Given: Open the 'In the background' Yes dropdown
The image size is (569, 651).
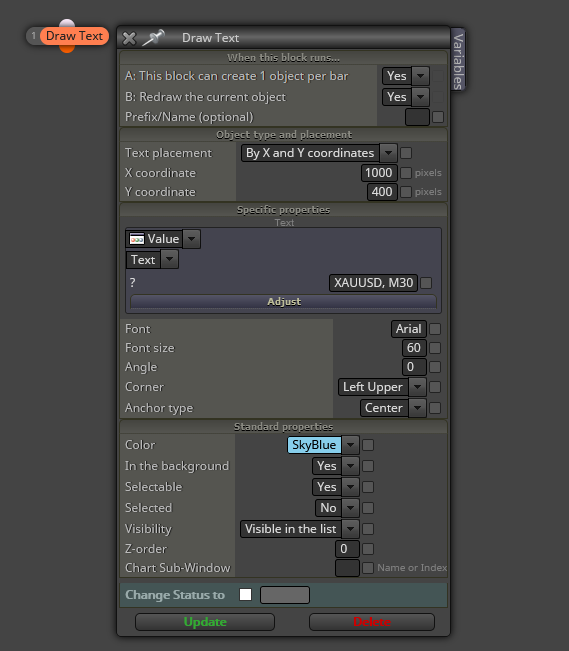Looking at the screenshot, I should click(x=336, y=466).
